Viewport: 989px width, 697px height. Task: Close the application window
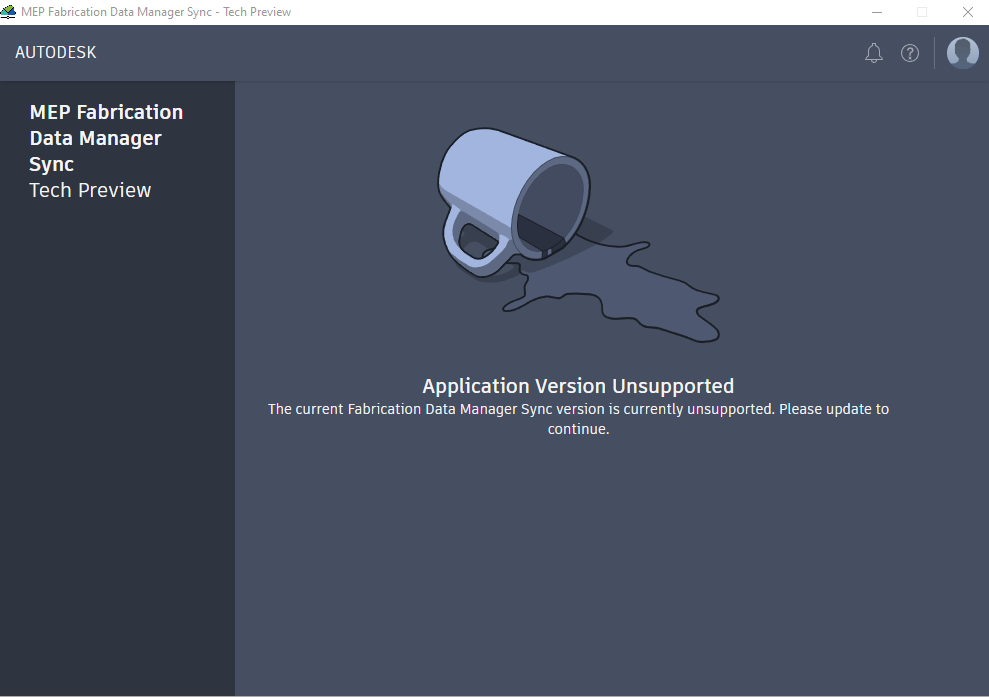tap(968, 12)
